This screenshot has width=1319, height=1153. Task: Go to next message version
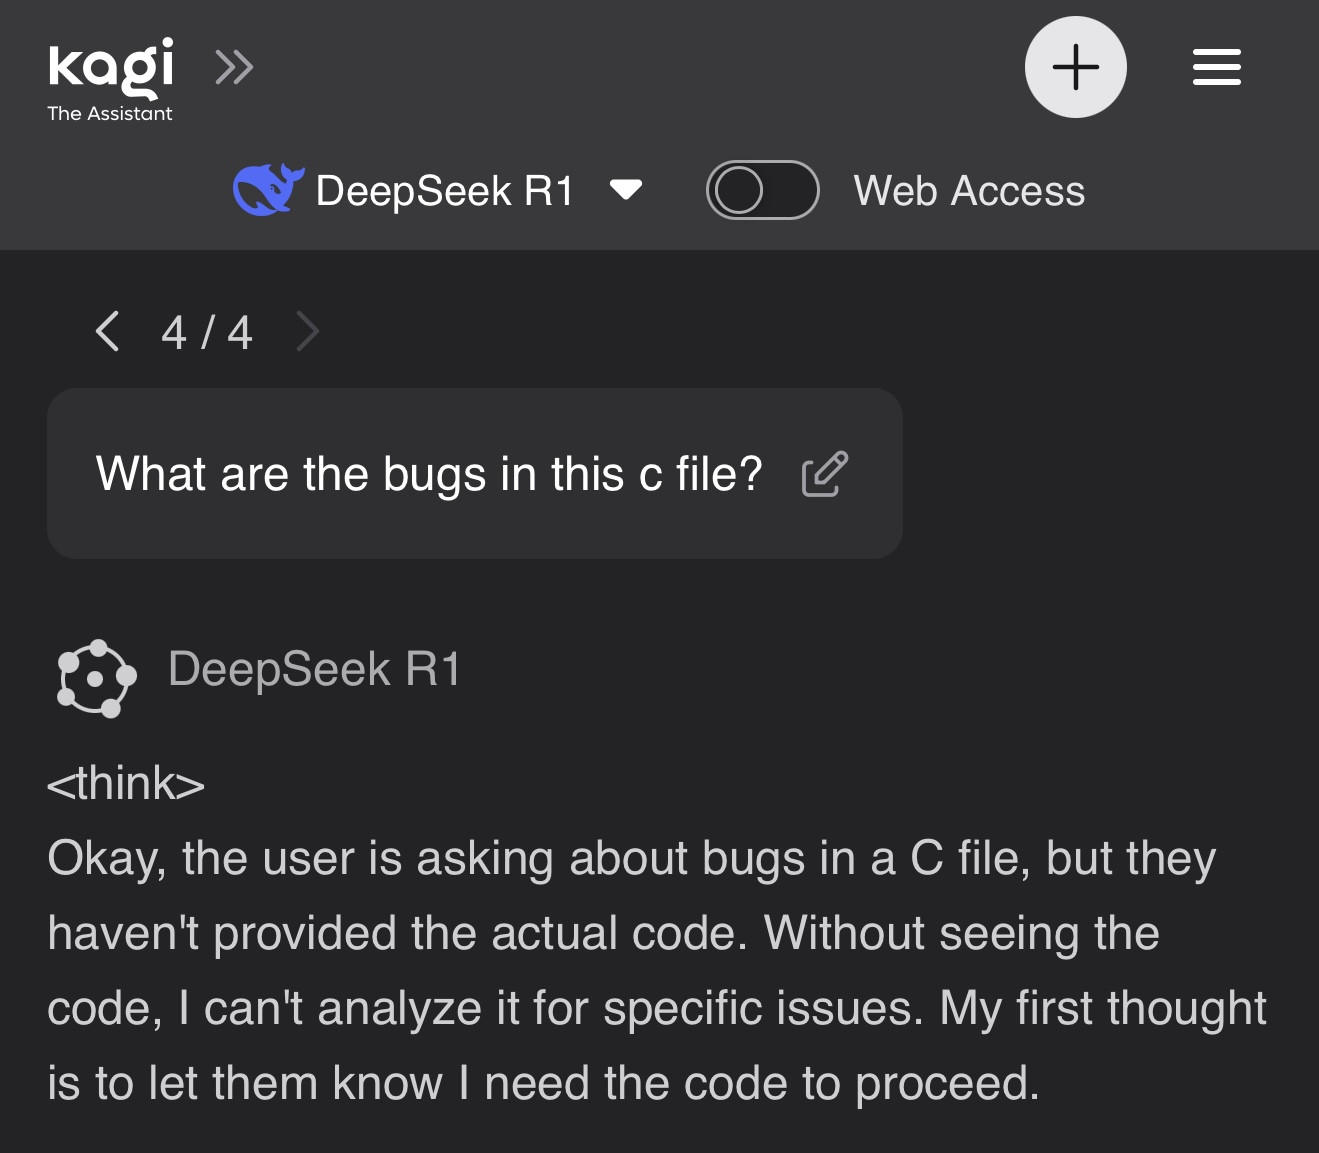click(308, 331)
